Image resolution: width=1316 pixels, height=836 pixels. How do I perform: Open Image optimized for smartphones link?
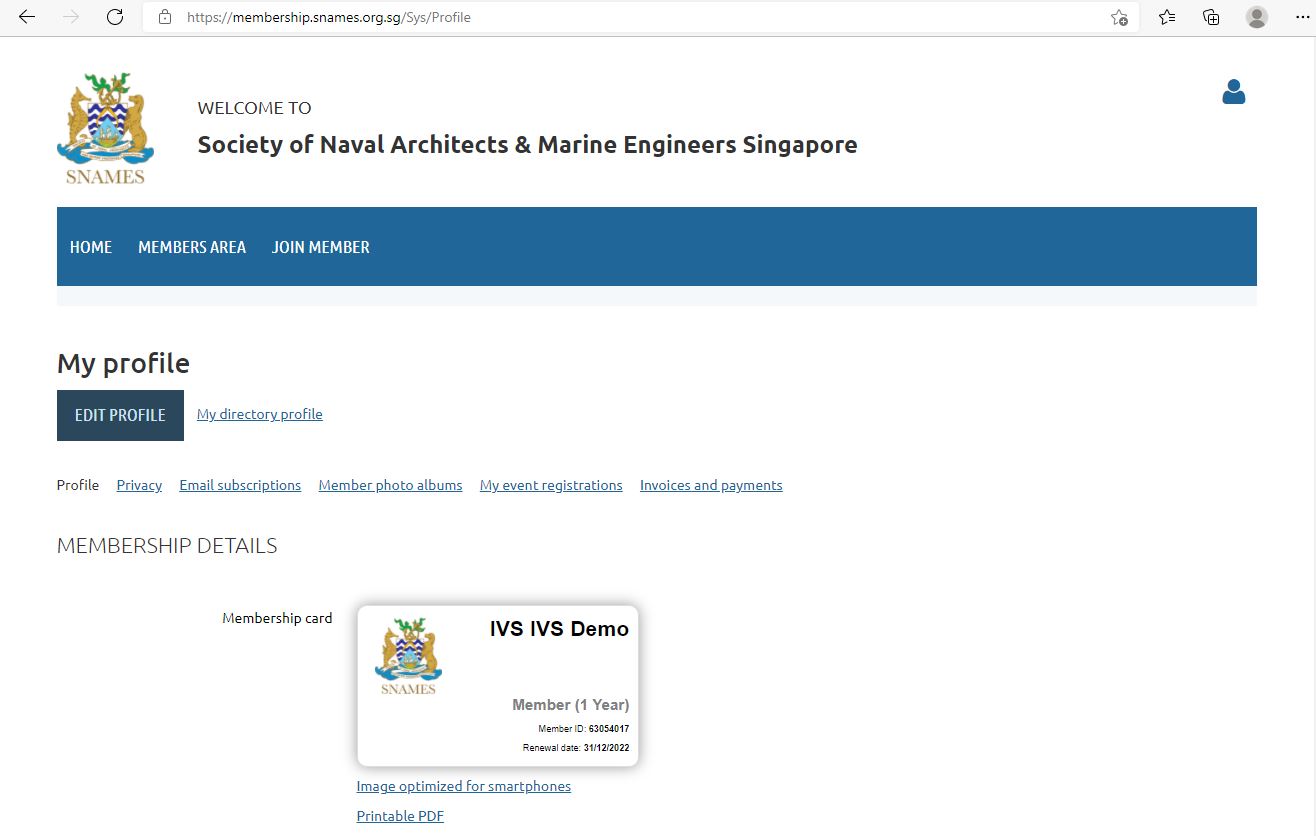point(464,786)
